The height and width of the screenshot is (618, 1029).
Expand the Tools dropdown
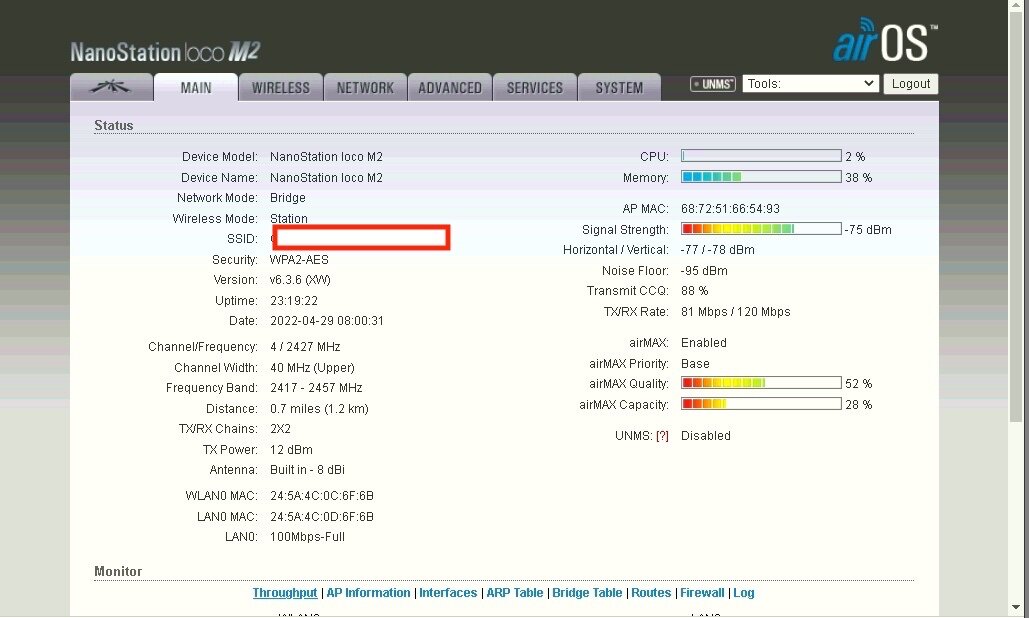point(810,84)
